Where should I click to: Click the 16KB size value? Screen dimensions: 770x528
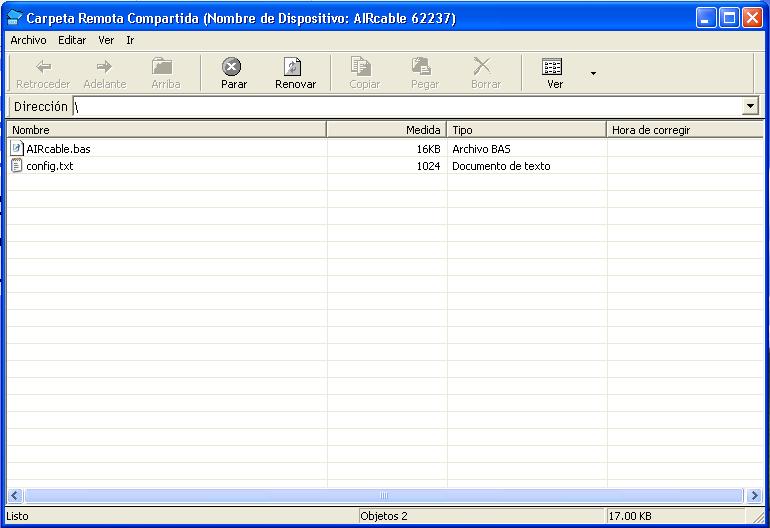(428, 149)
